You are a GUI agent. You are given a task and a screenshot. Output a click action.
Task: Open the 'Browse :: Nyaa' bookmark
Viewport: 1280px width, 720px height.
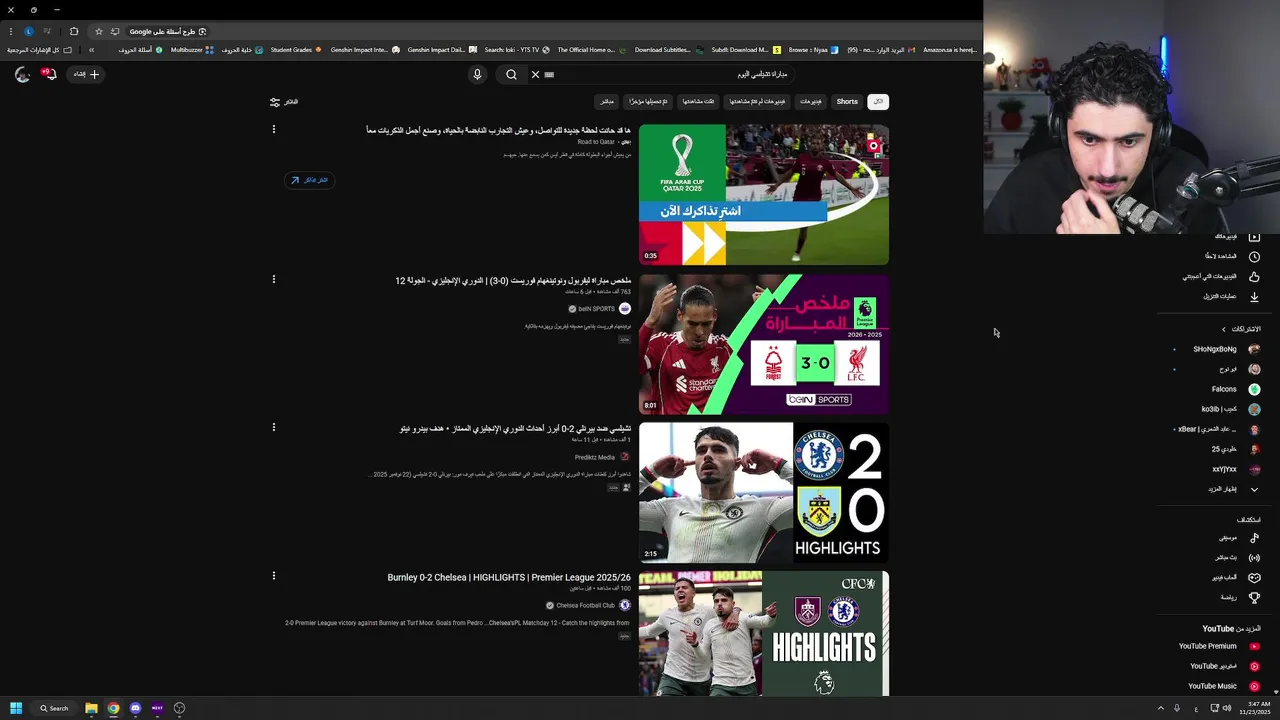pos(813,50)
